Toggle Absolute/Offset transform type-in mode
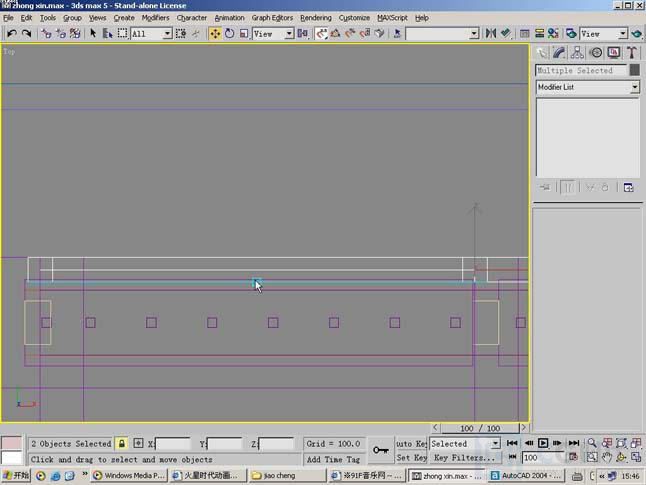This screenshot has width=646, height=485. coord(138,443)
